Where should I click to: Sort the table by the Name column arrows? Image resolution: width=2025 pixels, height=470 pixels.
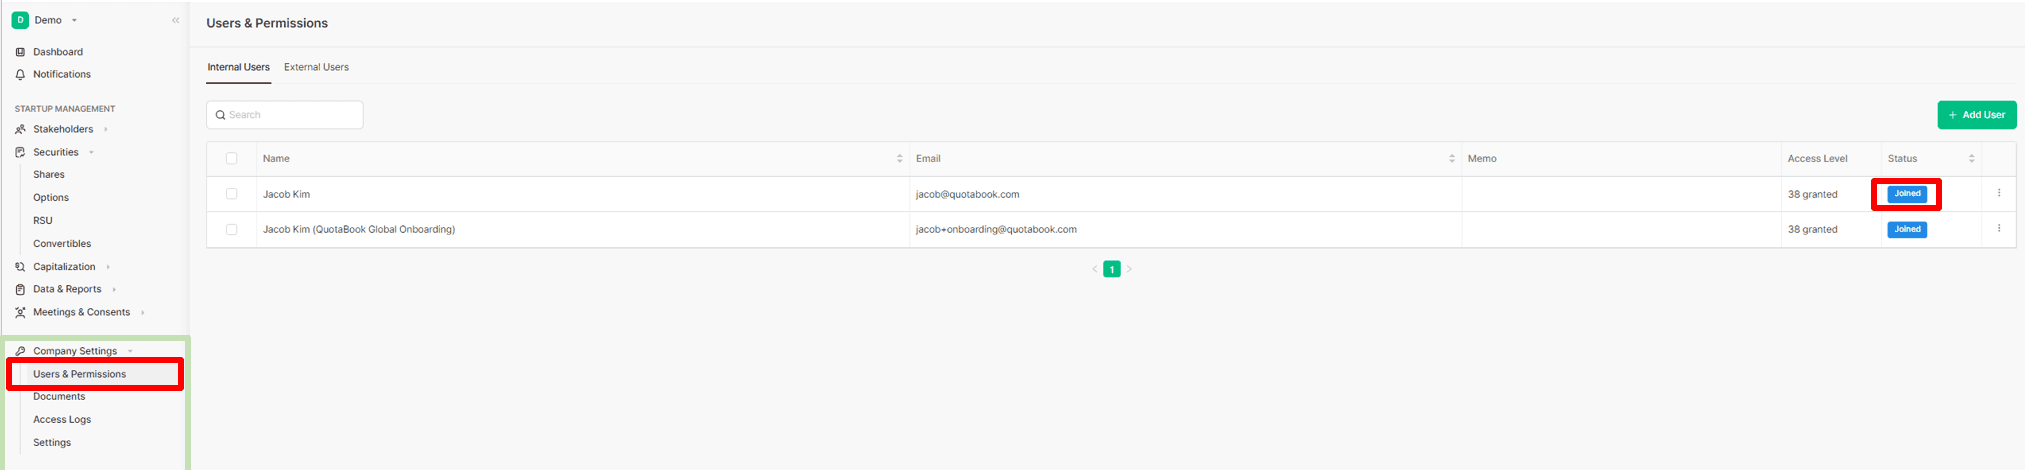click(x=900, y=159)
